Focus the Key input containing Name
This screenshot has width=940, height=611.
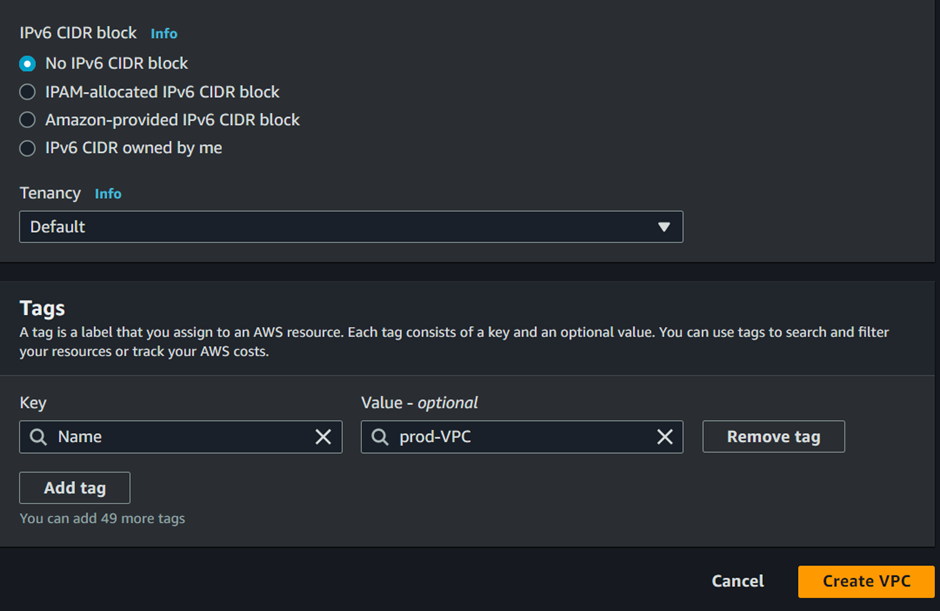tap(180, 437)
